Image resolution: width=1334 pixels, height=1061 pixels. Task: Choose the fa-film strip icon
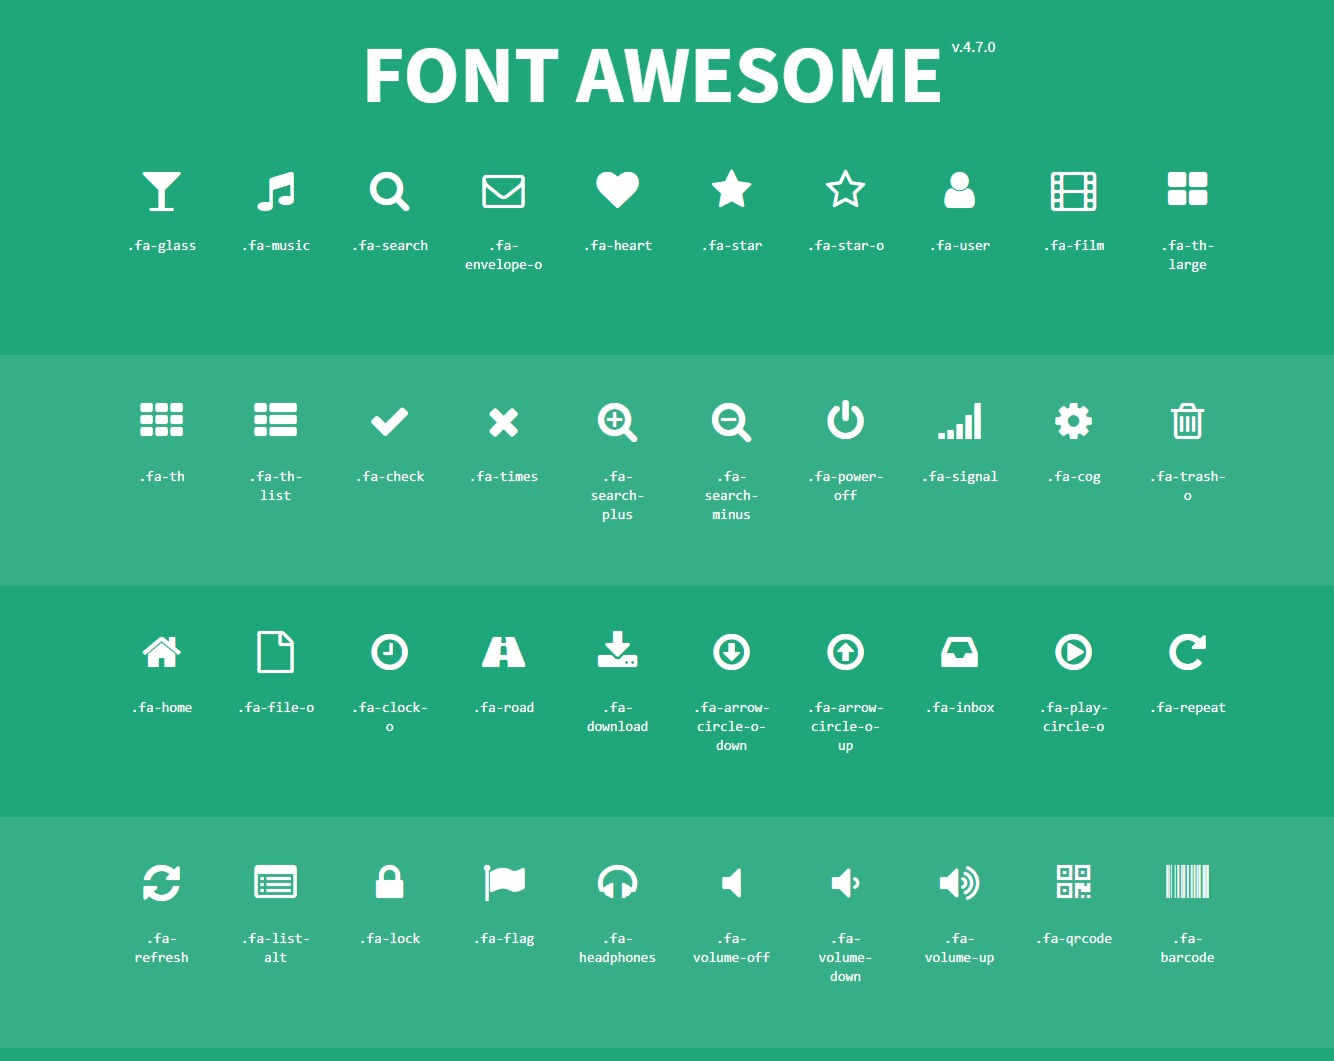[x=1074, y=191]
